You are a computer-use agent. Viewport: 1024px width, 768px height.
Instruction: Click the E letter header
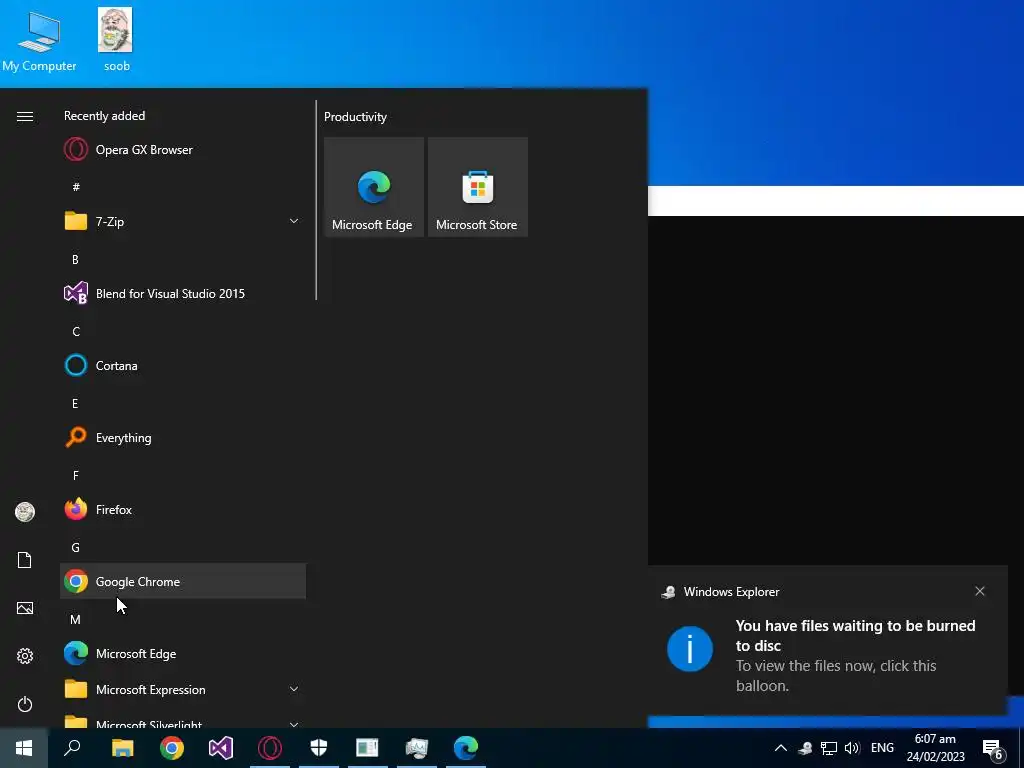75,404
